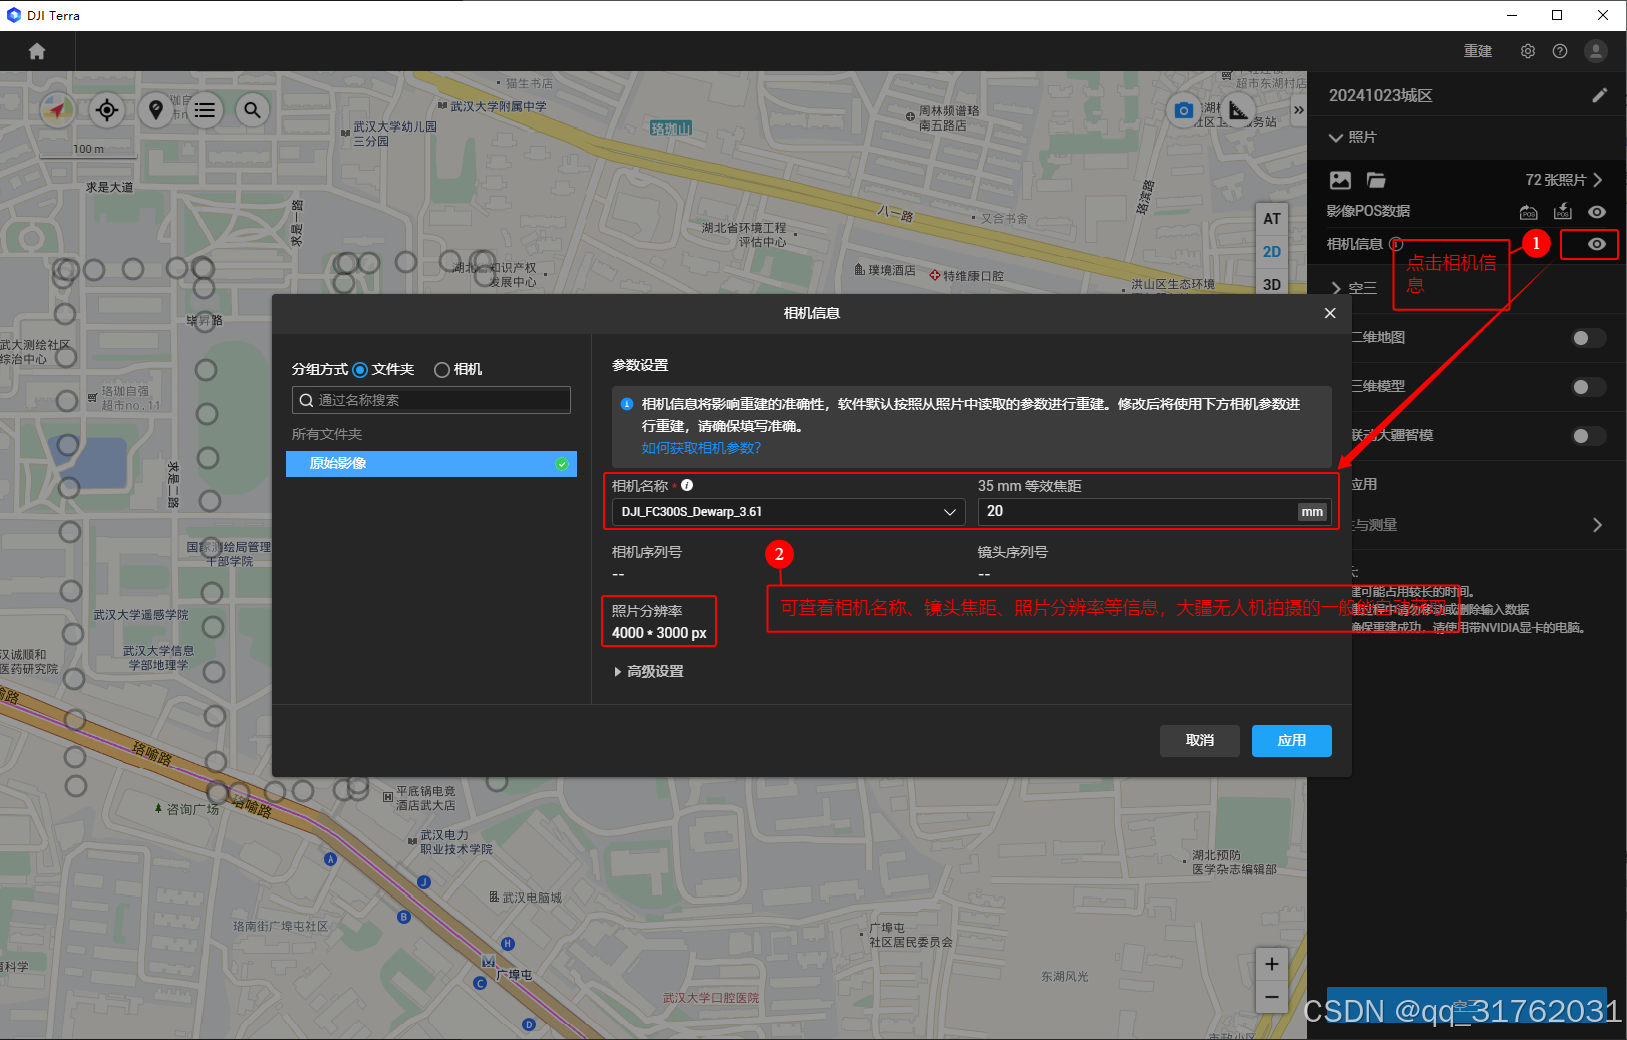Select the 相机 grouping radio button
Viewport: 1627px width, 1040px height.
442,370
